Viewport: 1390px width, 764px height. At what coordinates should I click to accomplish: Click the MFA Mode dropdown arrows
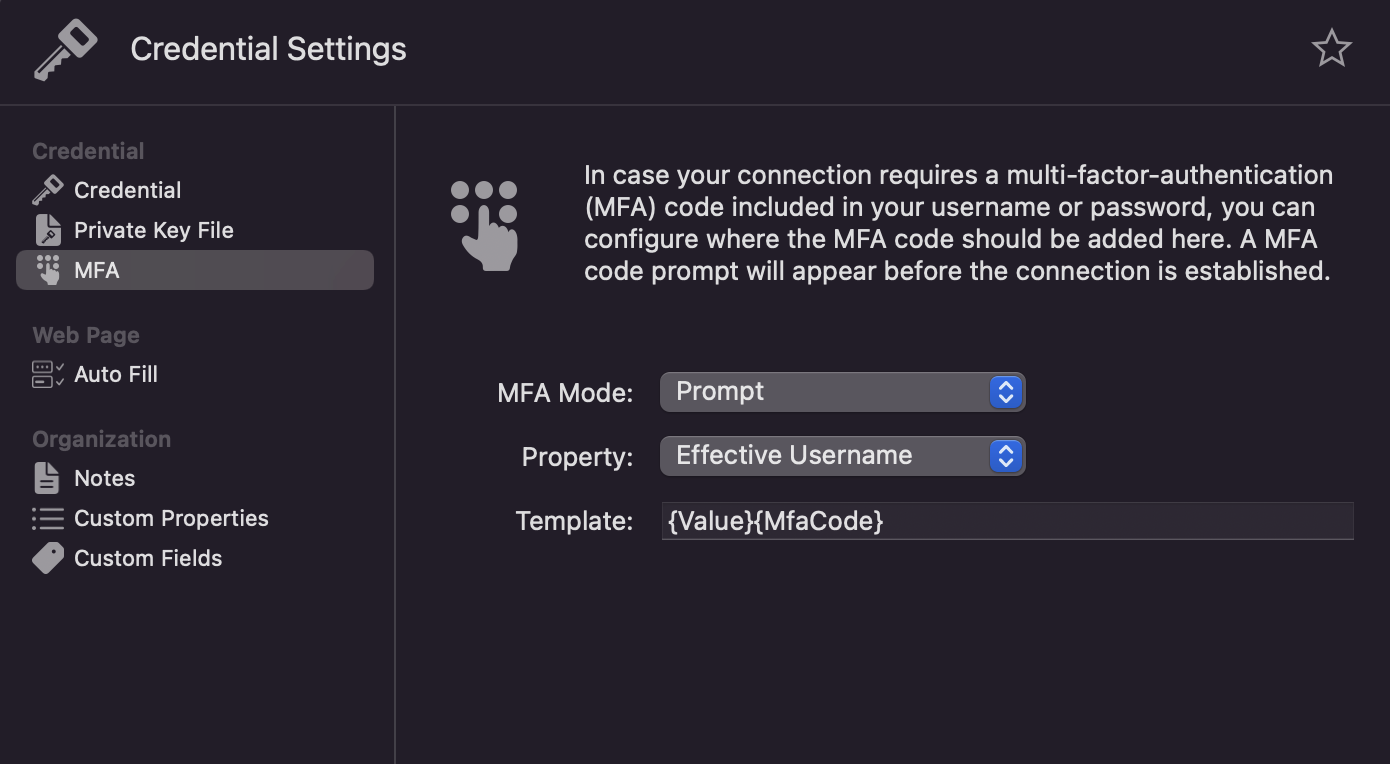pyautogui.click(x=1005, y=392)
